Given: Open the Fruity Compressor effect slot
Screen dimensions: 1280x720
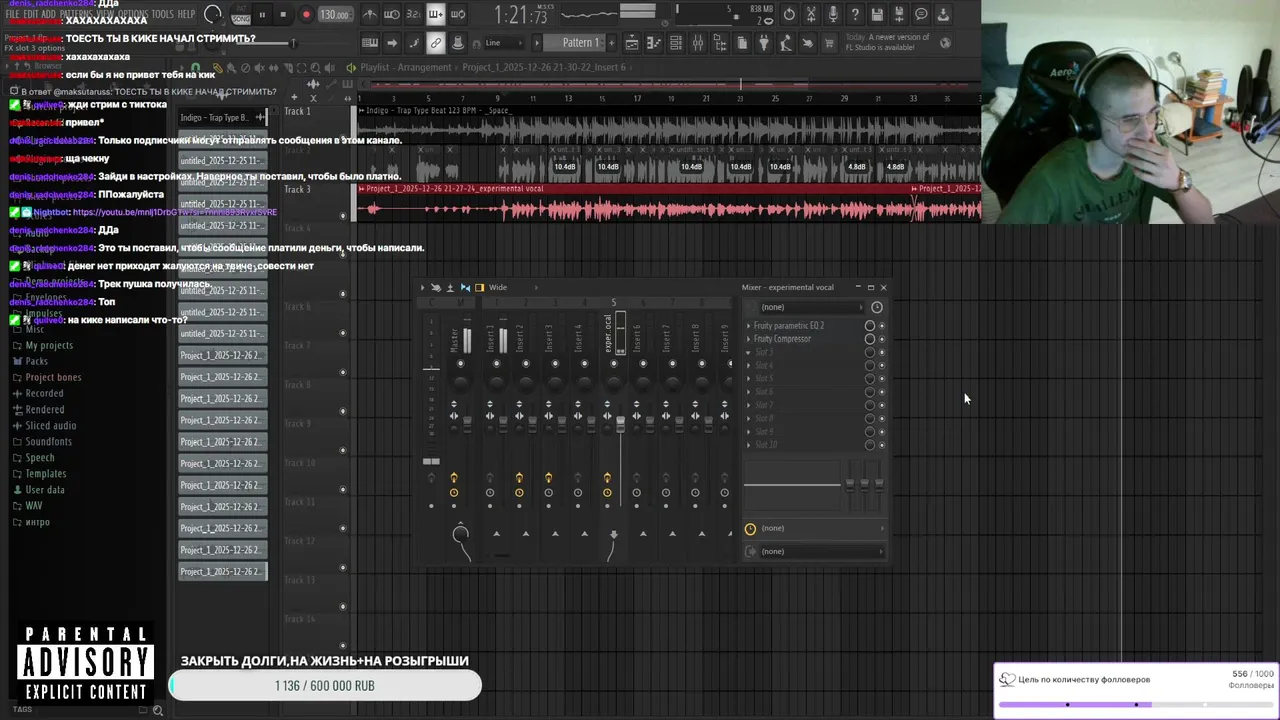Looking at the screenshot, I should [x=782, y=339].
